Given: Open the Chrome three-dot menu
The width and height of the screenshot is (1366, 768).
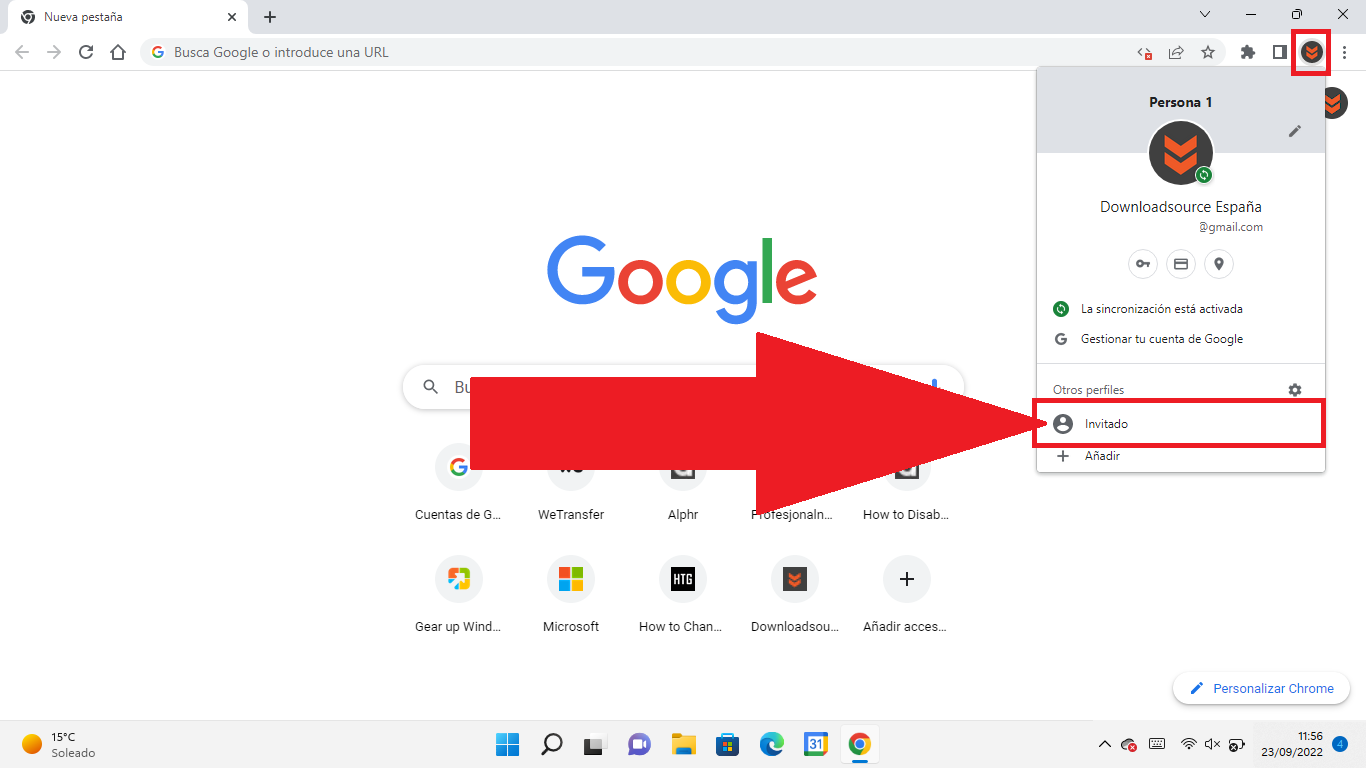Looking at the screenshot, I should (x=1345, y=52).
